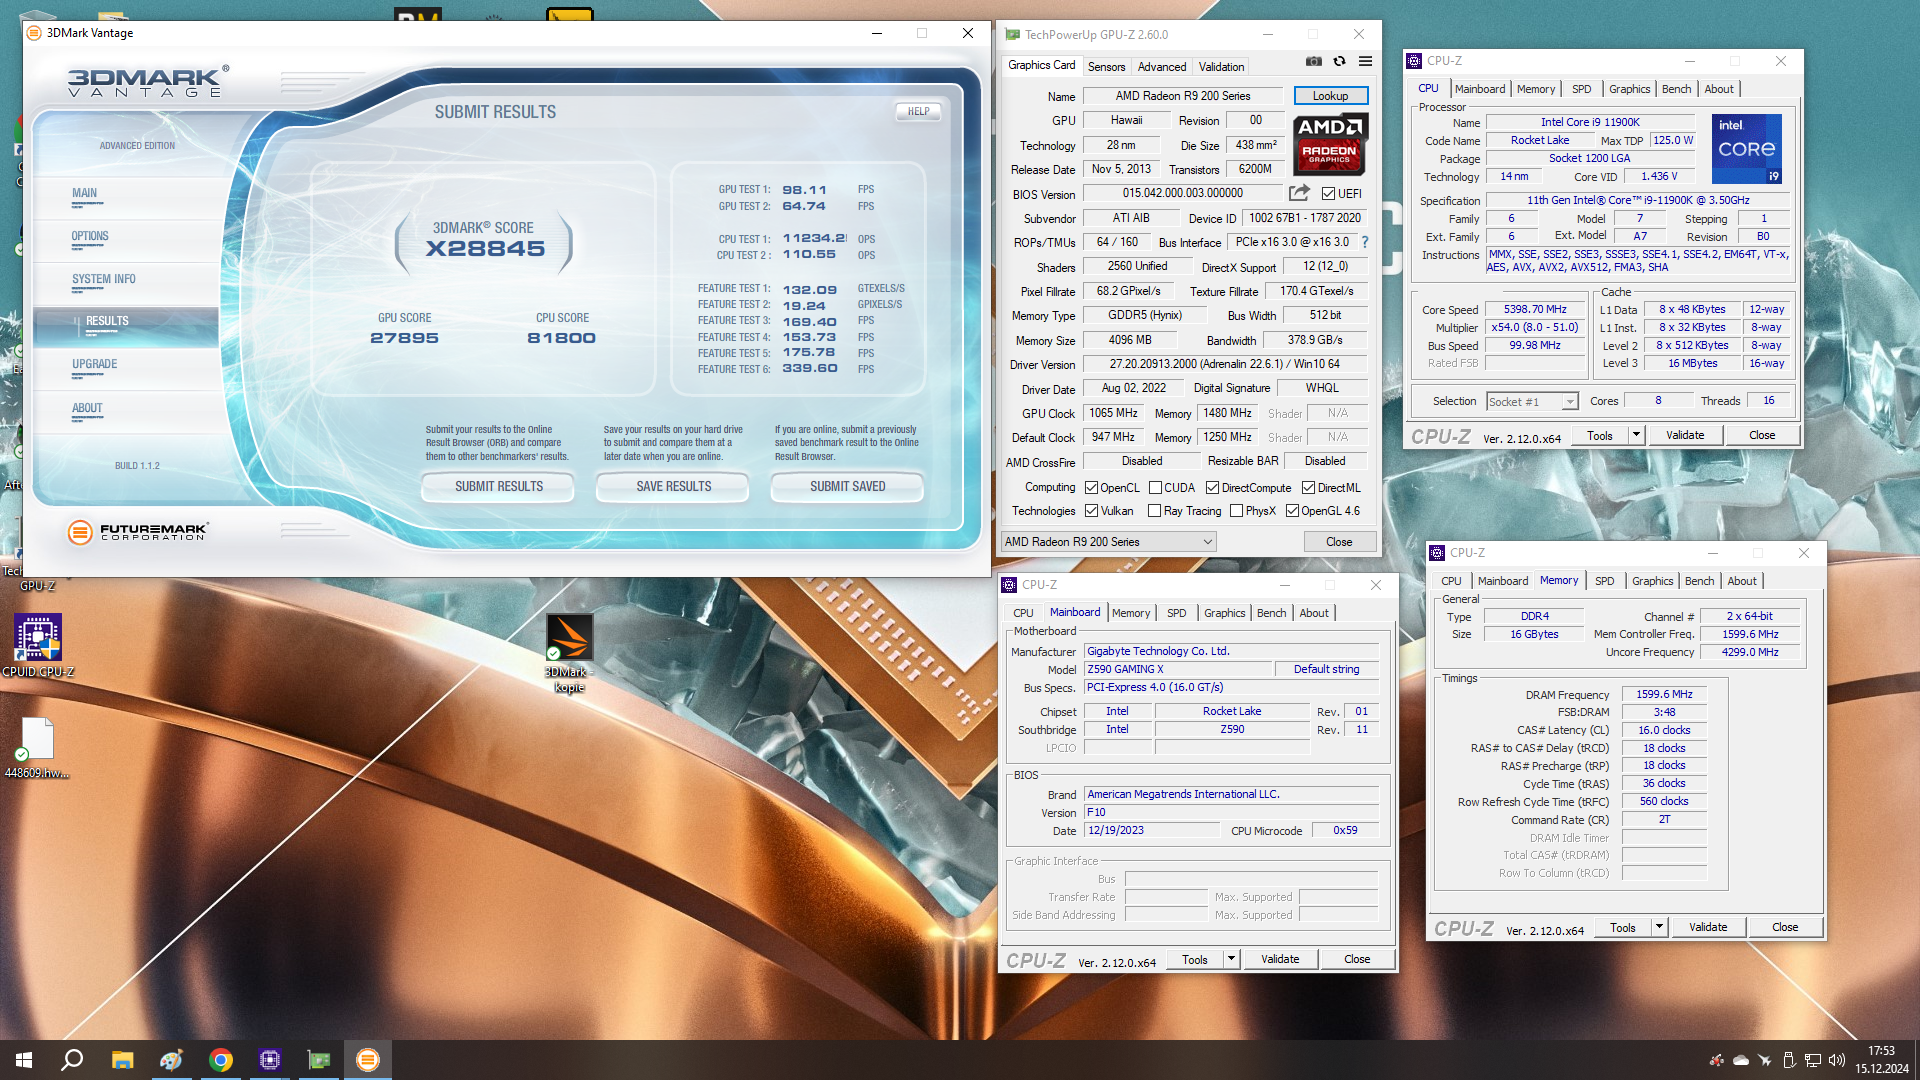Open the GPU selection dropdown in GPU-Z
Viewport: 1920px width, 1080px height.
tap(1108, 542)
